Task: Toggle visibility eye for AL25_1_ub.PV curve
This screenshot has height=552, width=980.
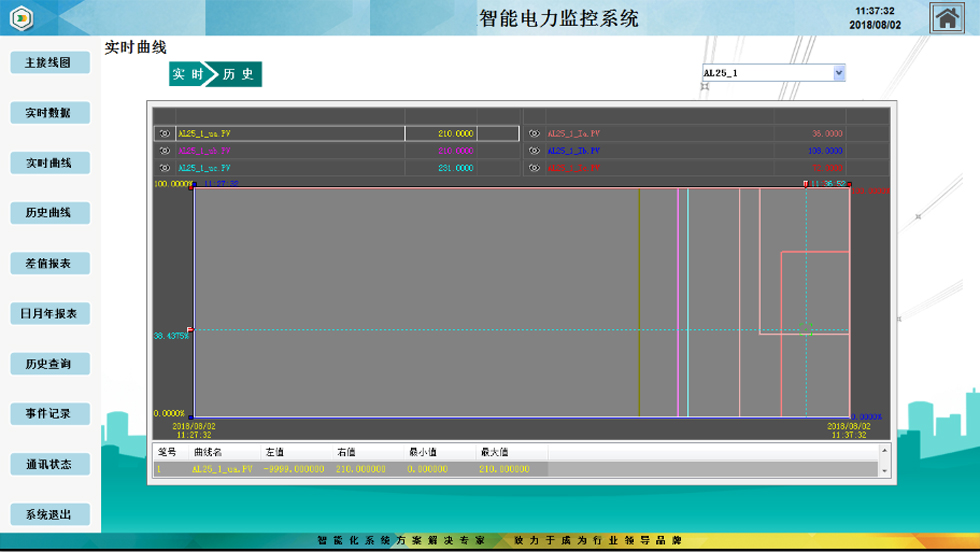Action: click(165, 151)
